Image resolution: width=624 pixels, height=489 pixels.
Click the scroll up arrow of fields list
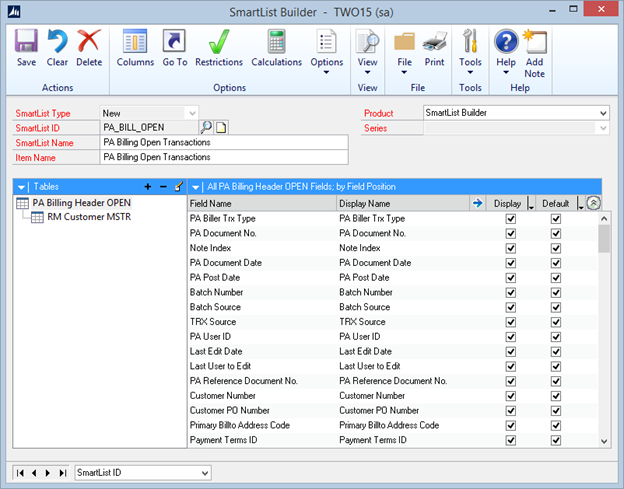[x=604, y=218]
